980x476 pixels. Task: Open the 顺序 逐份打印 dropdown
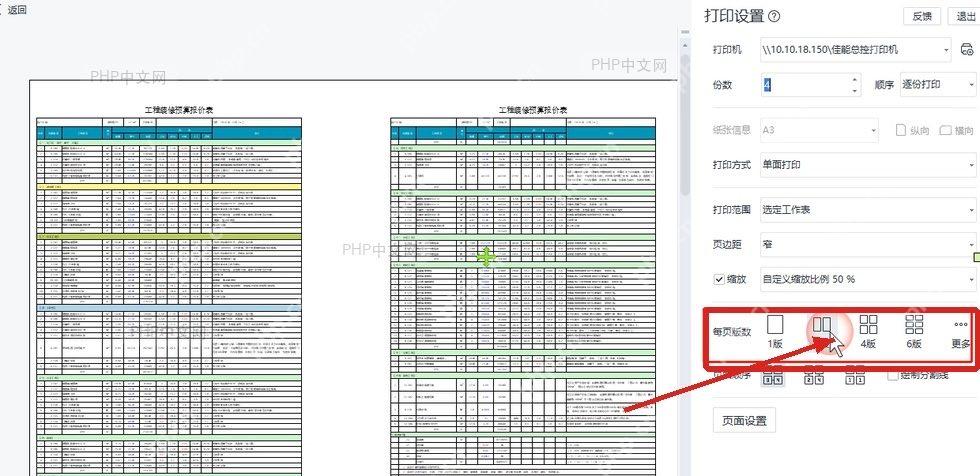(x=938, y=84)
